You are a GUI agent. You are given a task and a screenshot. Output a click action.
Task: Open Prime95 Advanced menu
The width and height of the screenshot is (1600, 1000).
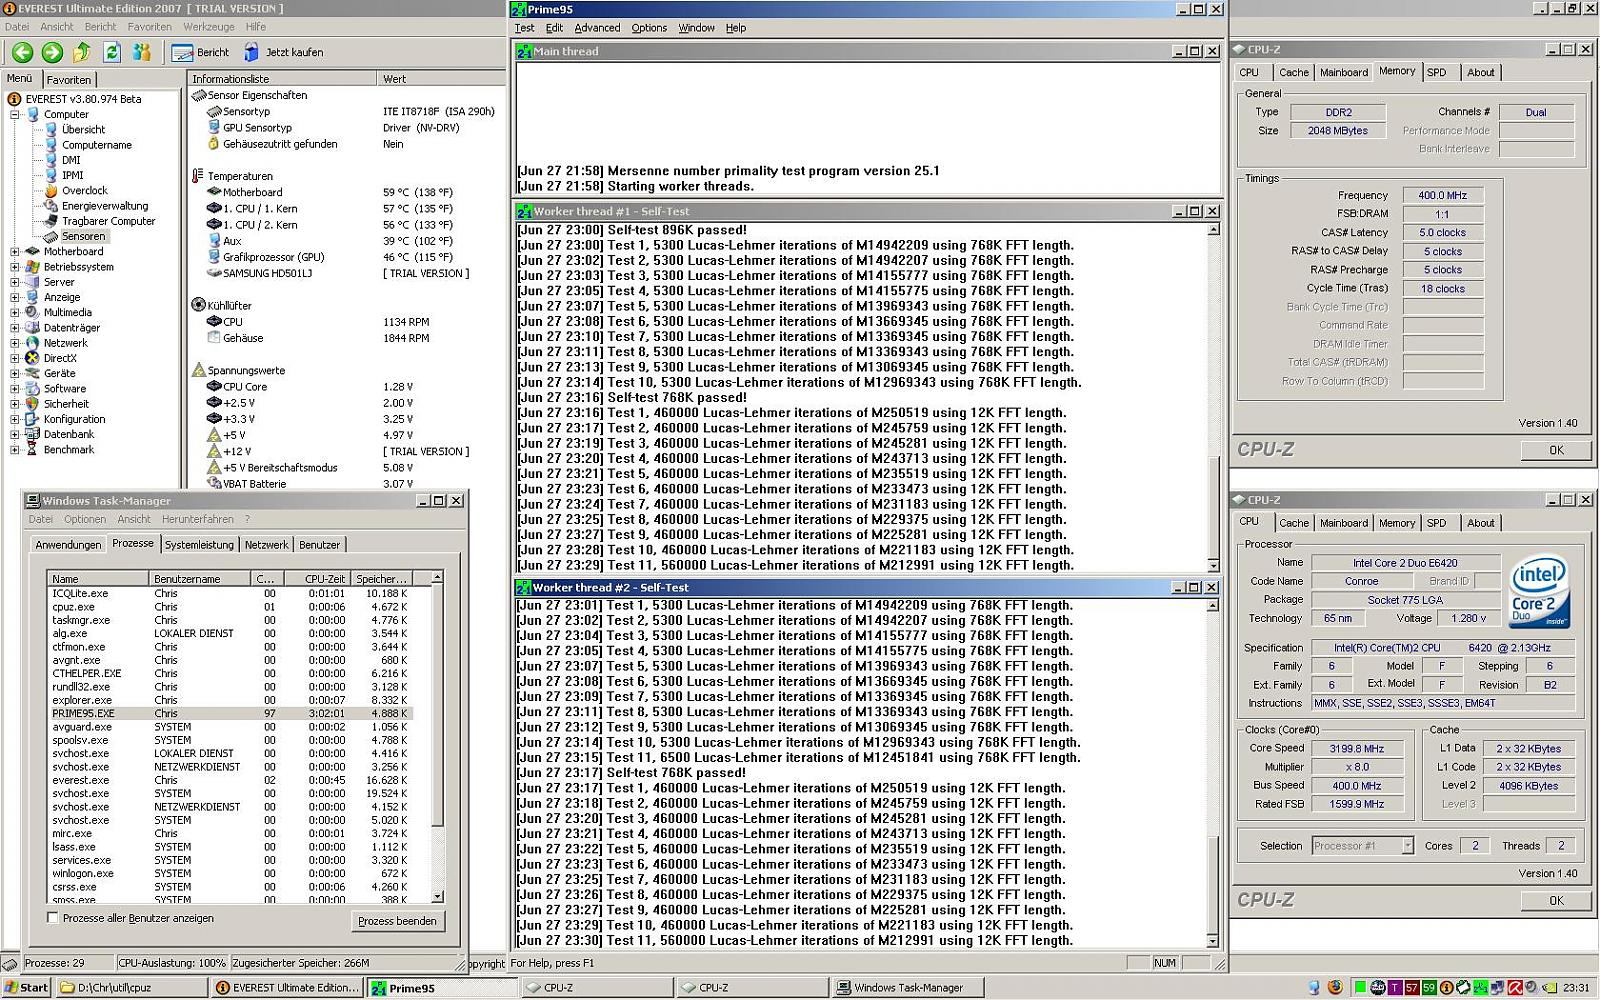[597, 28]
